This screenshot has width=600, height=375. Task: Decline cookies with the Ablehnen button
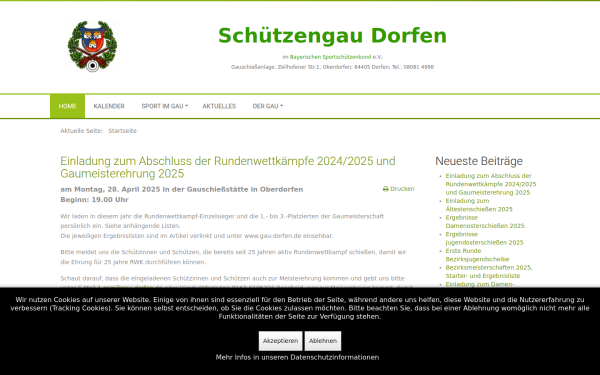(x=323, y=341)
